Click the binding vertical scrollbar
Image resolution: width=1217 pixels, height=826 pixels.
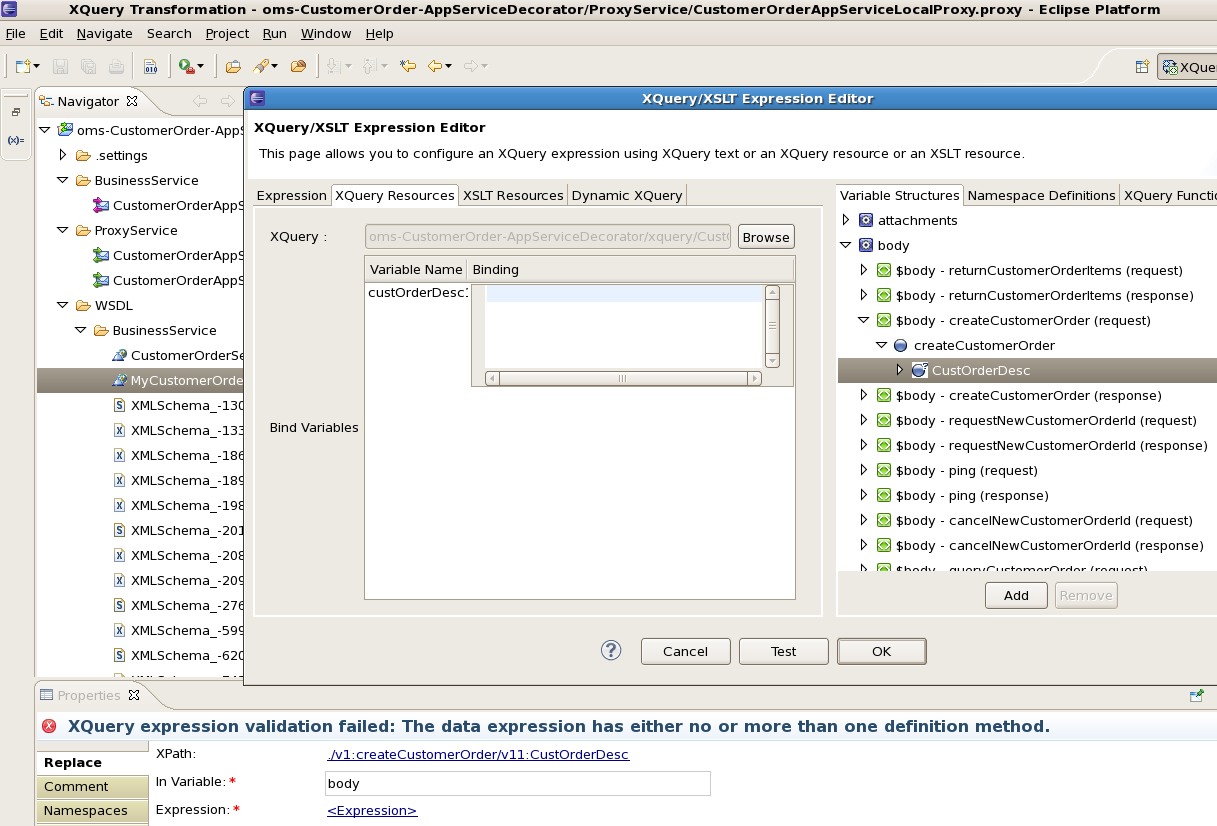[772, 326]
